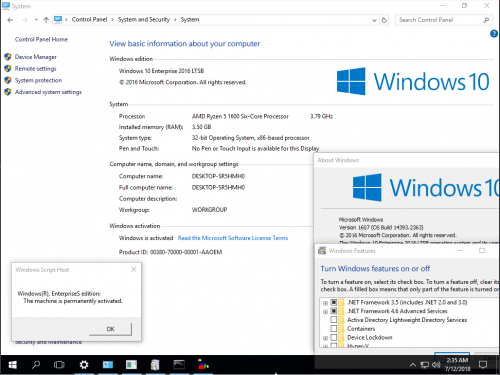Click the Back navigation arrow
The width and height of the screenshot is (500, 375).
[10, 20]
